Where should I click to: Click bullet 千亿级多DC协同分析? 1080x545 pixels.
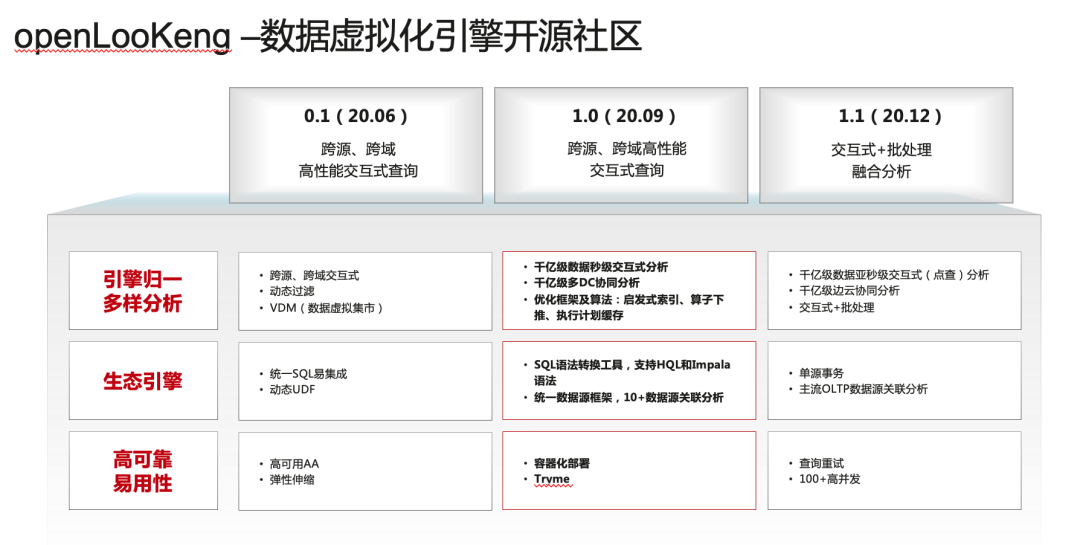587,283
